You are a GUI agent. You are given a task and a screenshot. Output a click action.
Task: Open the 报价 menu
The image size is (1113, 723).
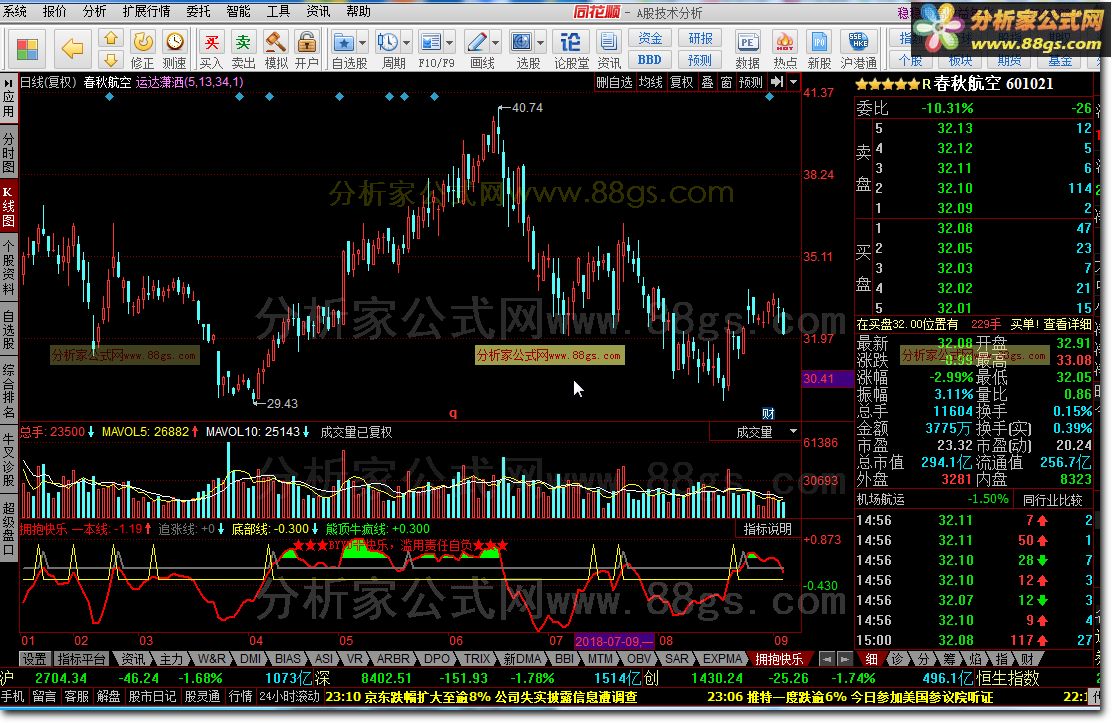(55, 11)
